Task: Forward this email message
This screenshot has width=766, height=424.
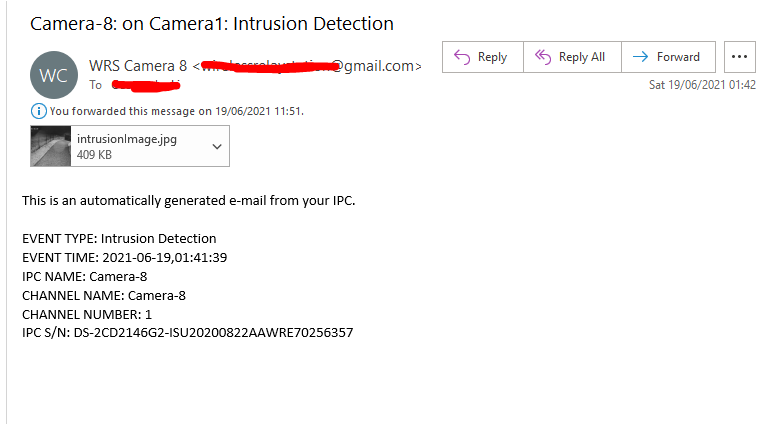Action: point(668,58)
